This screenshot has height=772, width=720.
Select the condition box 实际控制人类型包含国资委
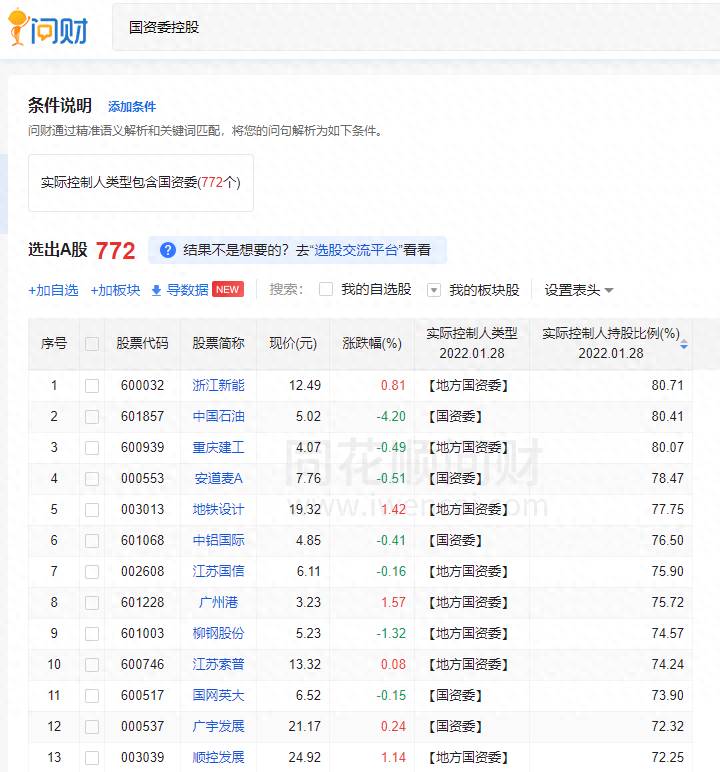pos(141,183)
